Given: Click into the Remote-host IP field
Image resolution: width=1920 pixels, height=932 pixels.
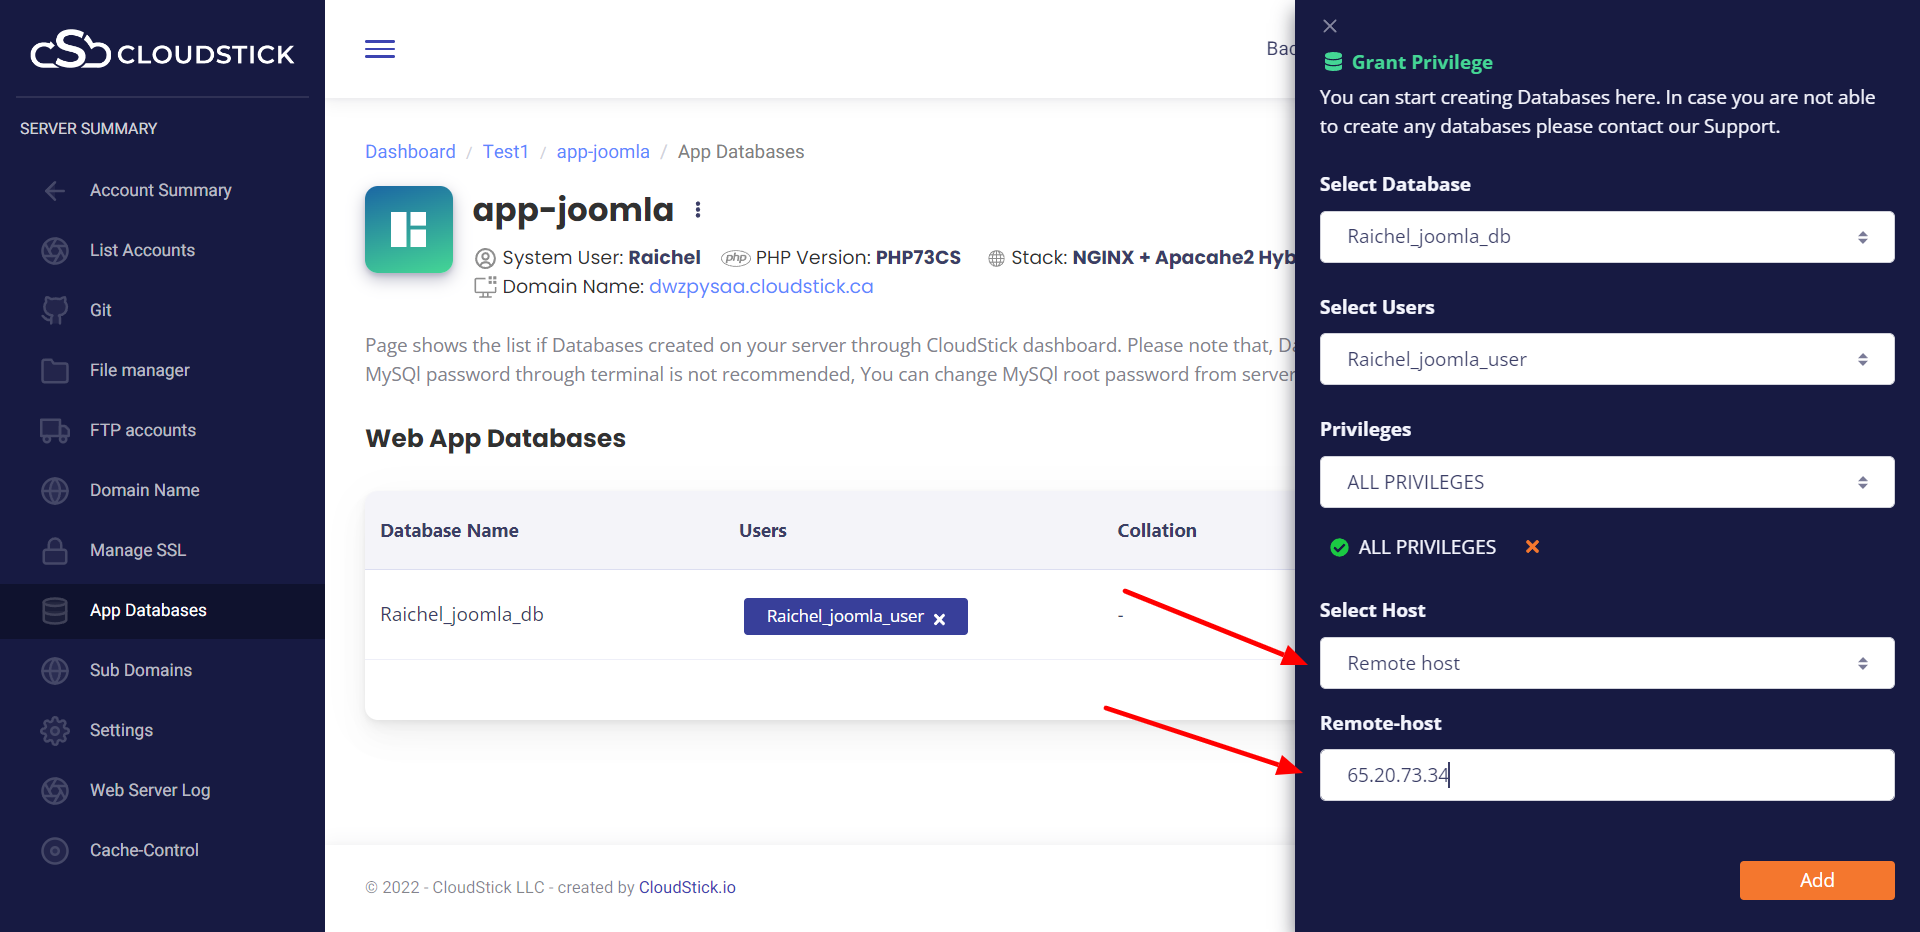Looking at the screenshot, I should (x=1606, y=775).
